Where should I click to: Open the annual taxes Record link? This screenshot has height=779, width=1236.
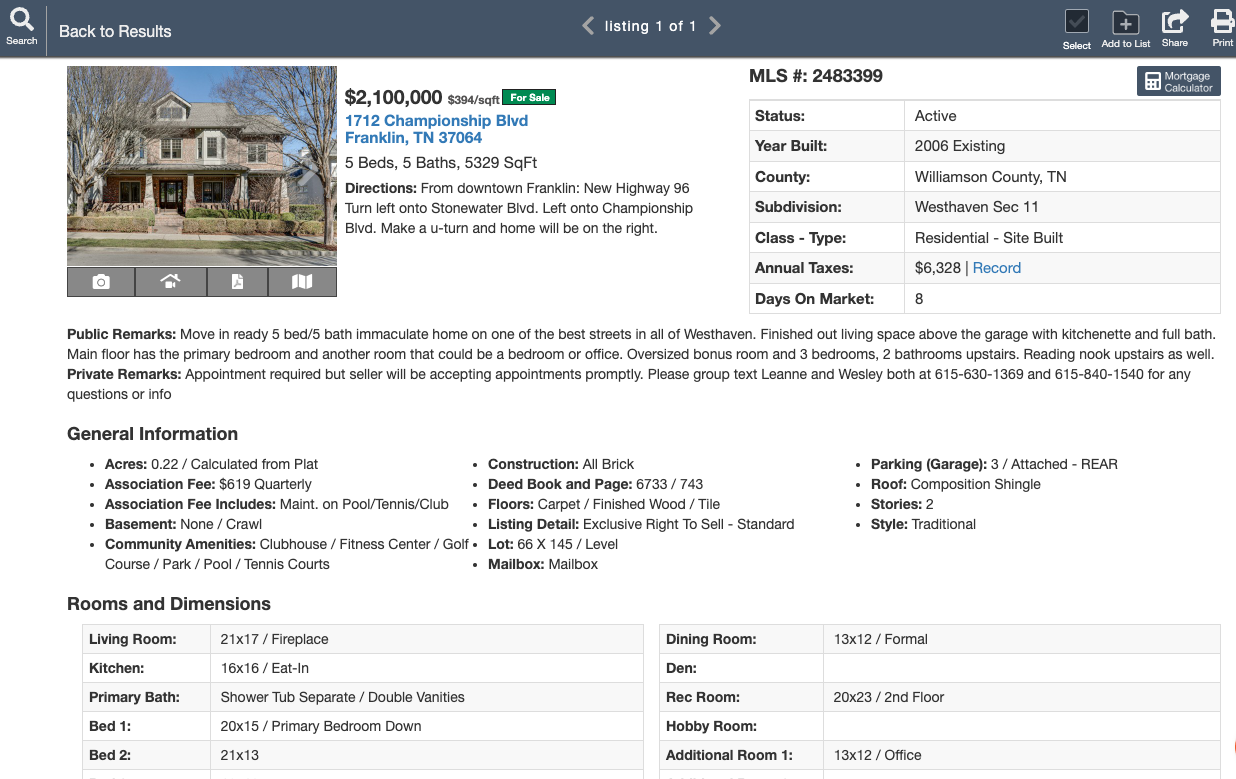[x=997, y=268]
